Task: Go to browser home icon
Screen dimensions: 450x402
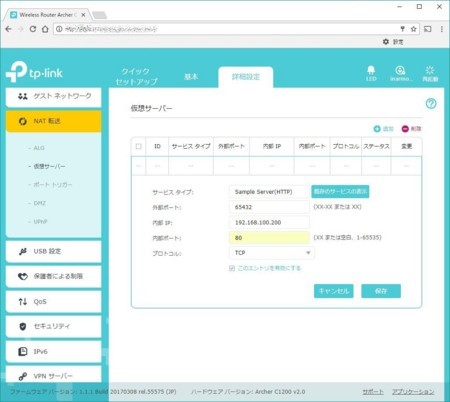Action: 45,29
